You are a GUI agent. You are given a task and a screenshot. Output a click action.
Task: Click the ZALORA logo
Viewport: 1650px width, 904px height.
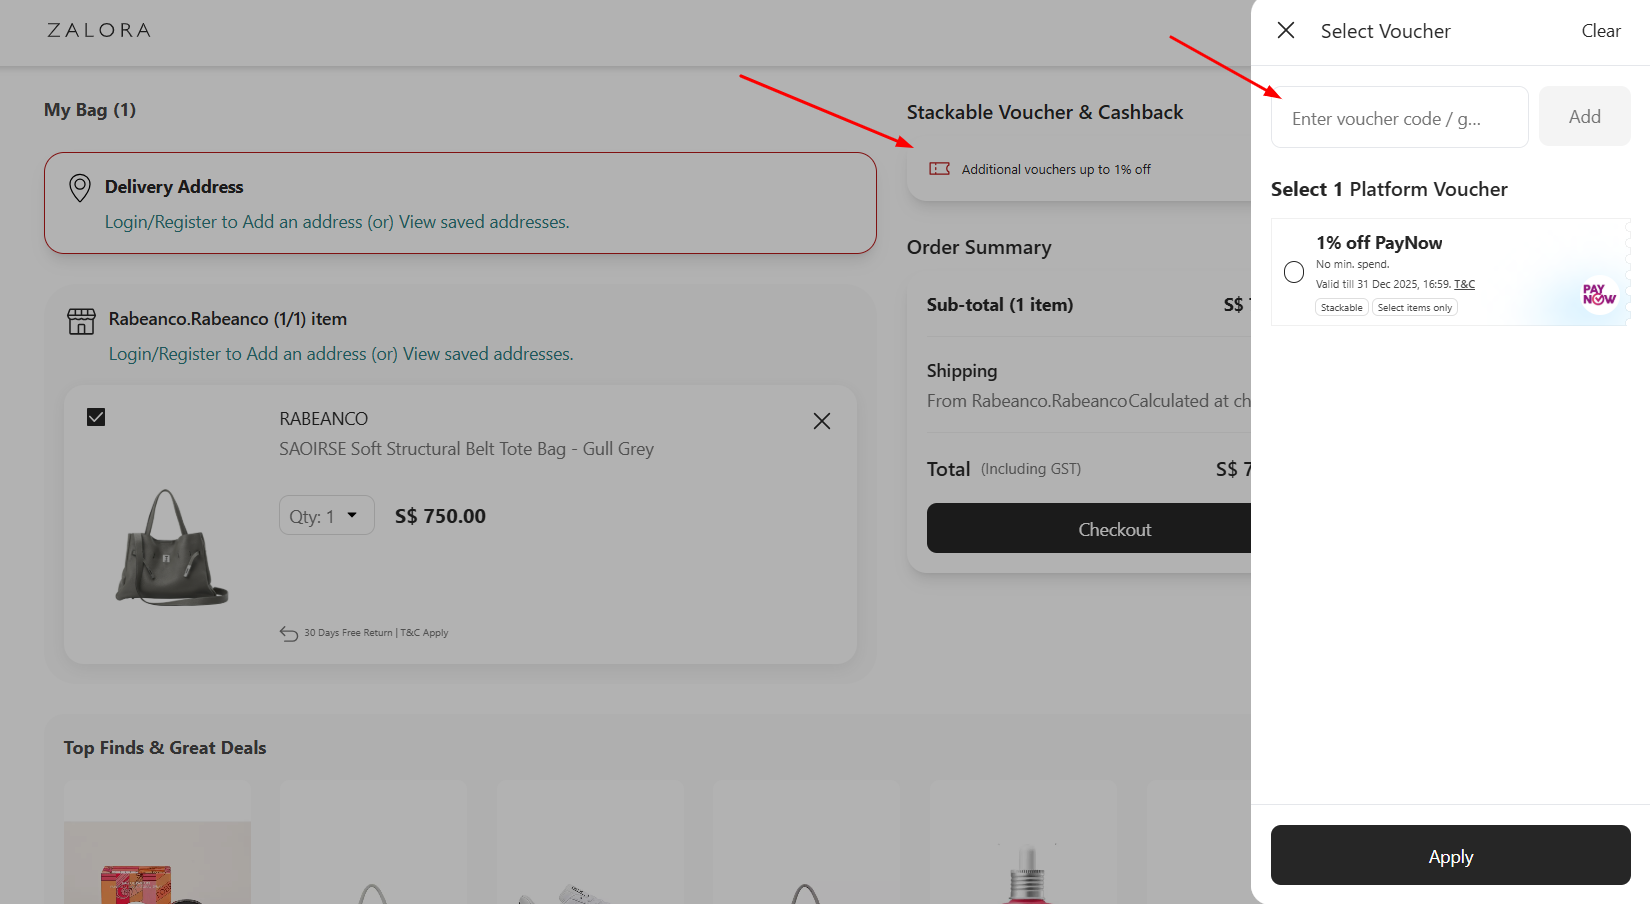coord(97,30)
